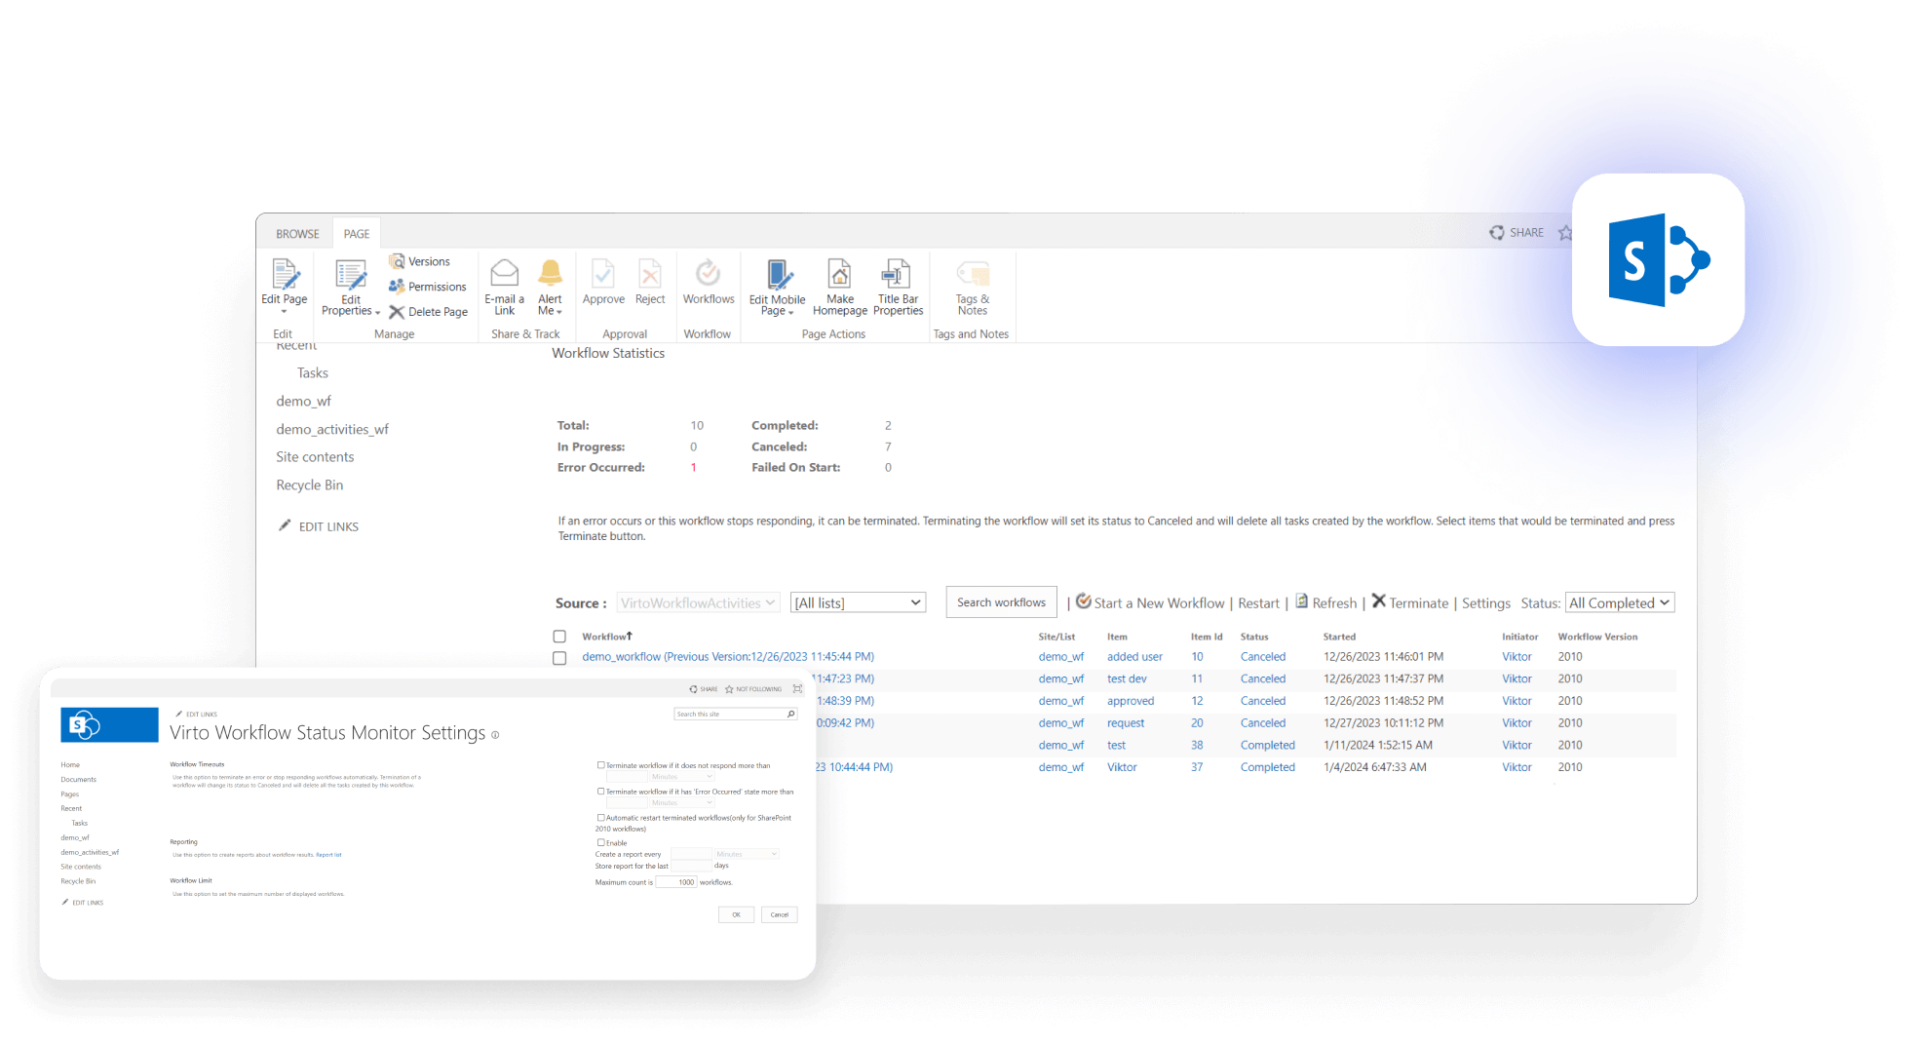
Task: Open the demo_workflow Previous Version link
Action: pyautogui.click(x=728, y=657)
